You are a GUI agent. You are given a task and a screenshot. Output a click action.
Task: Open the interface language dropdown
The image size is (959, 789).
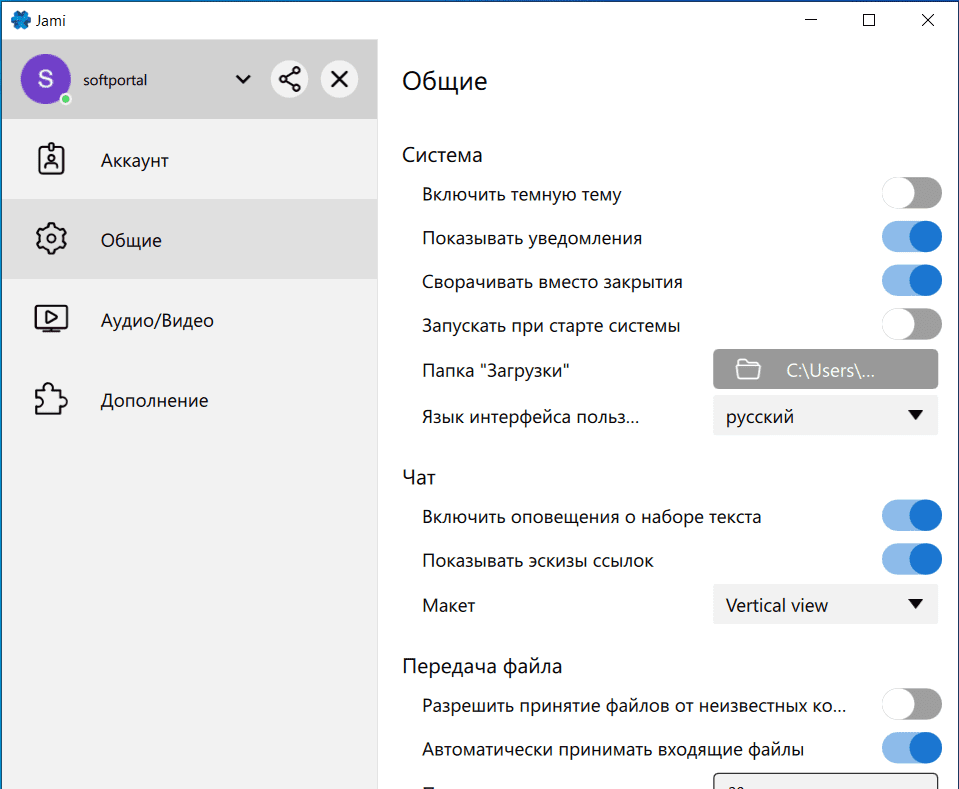pyautogui.click(x=825, y=416)
